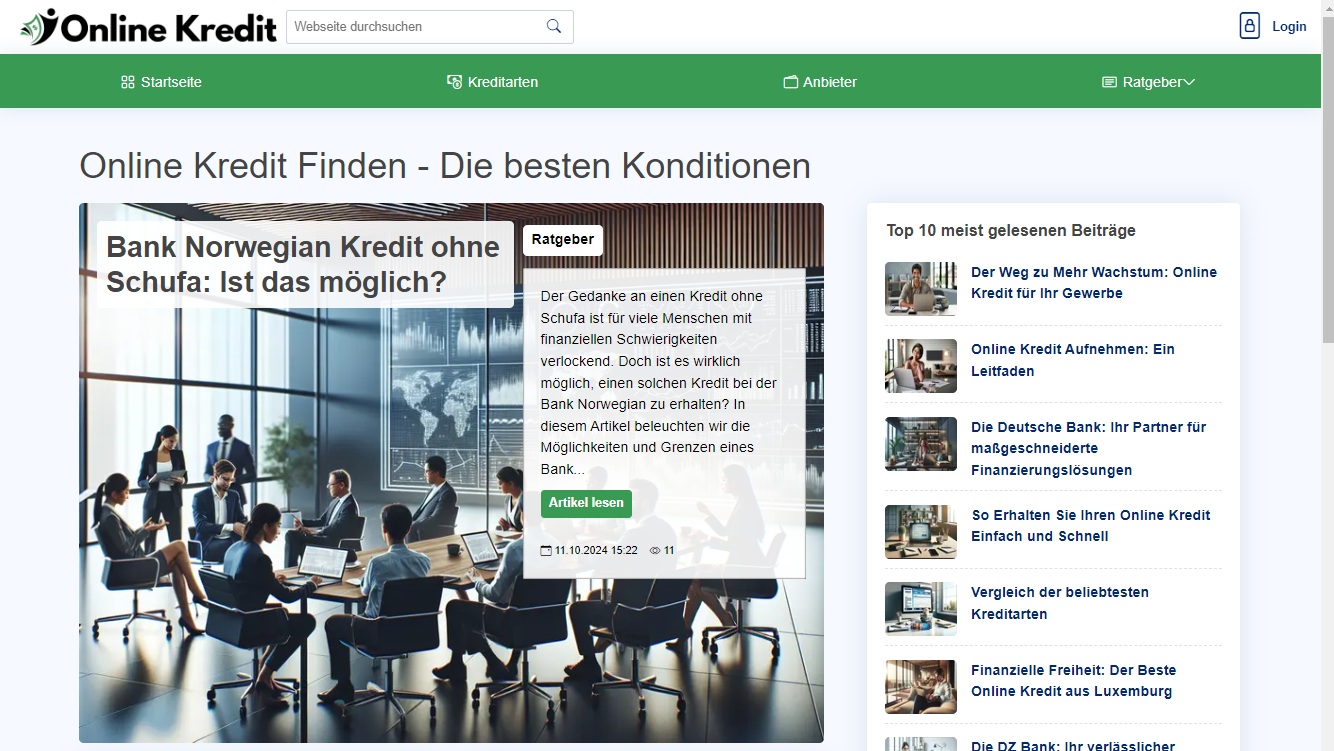
Task: Open the Ratgeber chevron in the navbar
Action: (x=1190, y=82)
